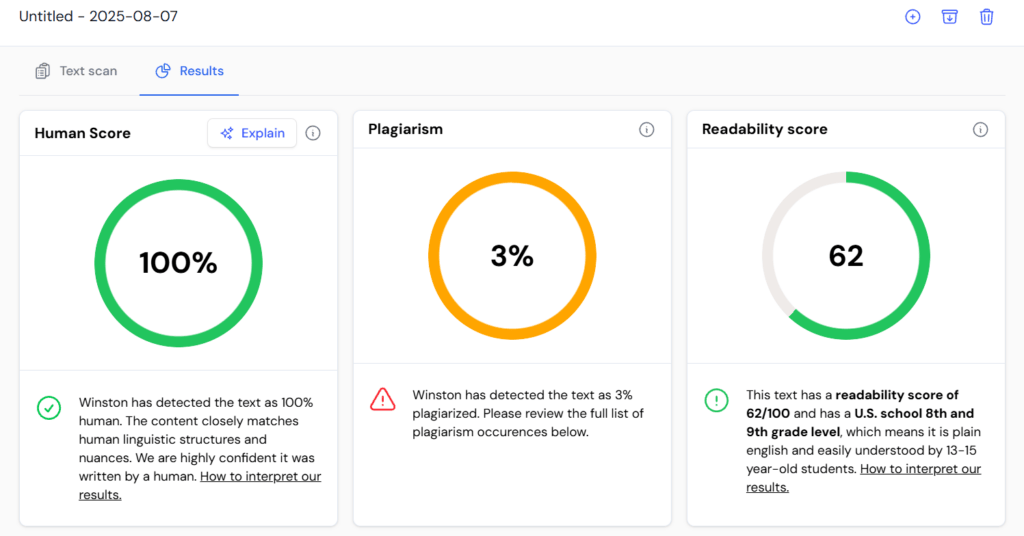Image resolution: width=1024 pixels, height=536 pixels.
Task: Click the Readability score card heading
Action: tap(764, 129)
